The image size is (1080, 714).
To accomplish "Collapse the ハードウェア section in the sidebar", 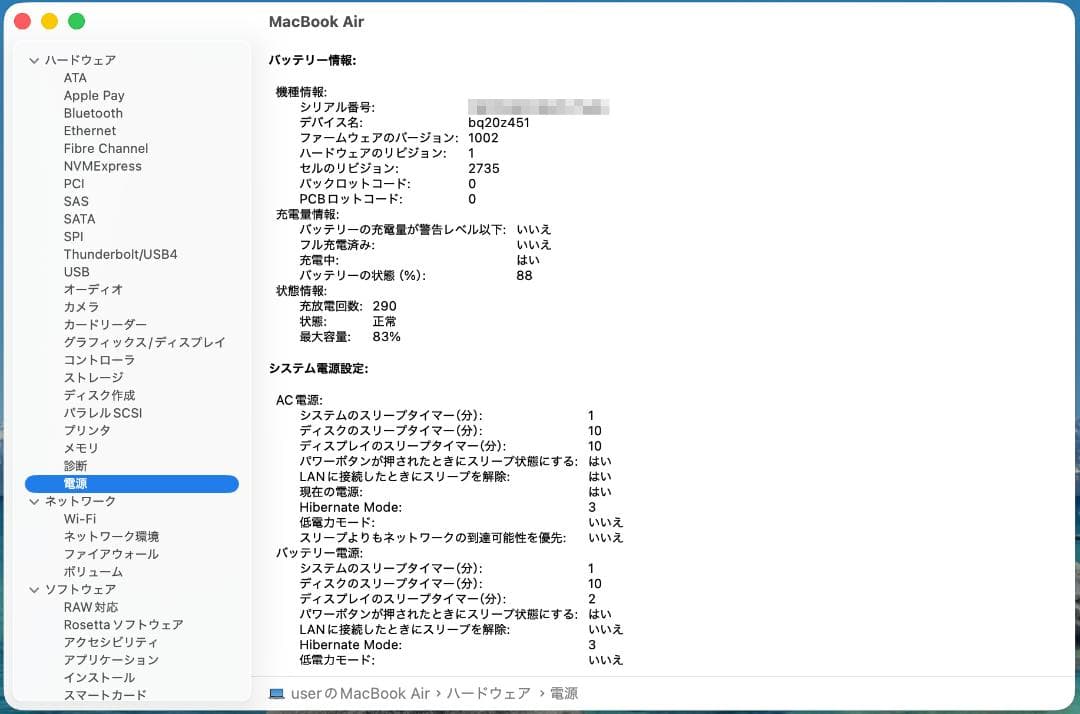I will 34,60.
